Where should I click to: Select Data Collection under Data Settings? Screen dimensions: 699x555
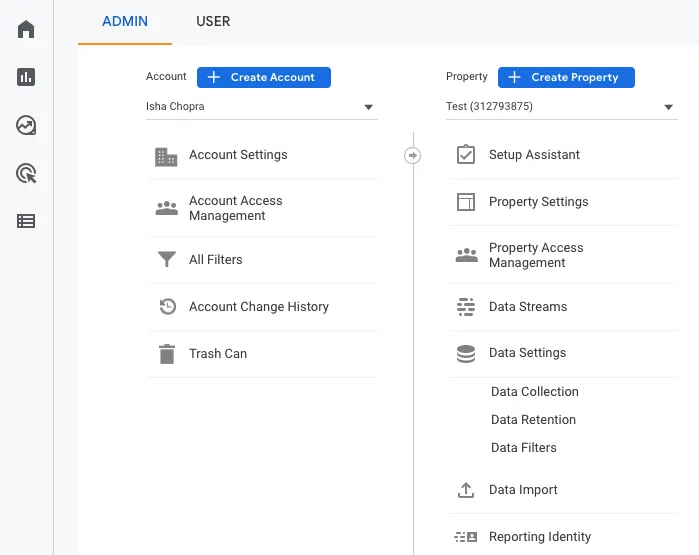click(535, 391)
